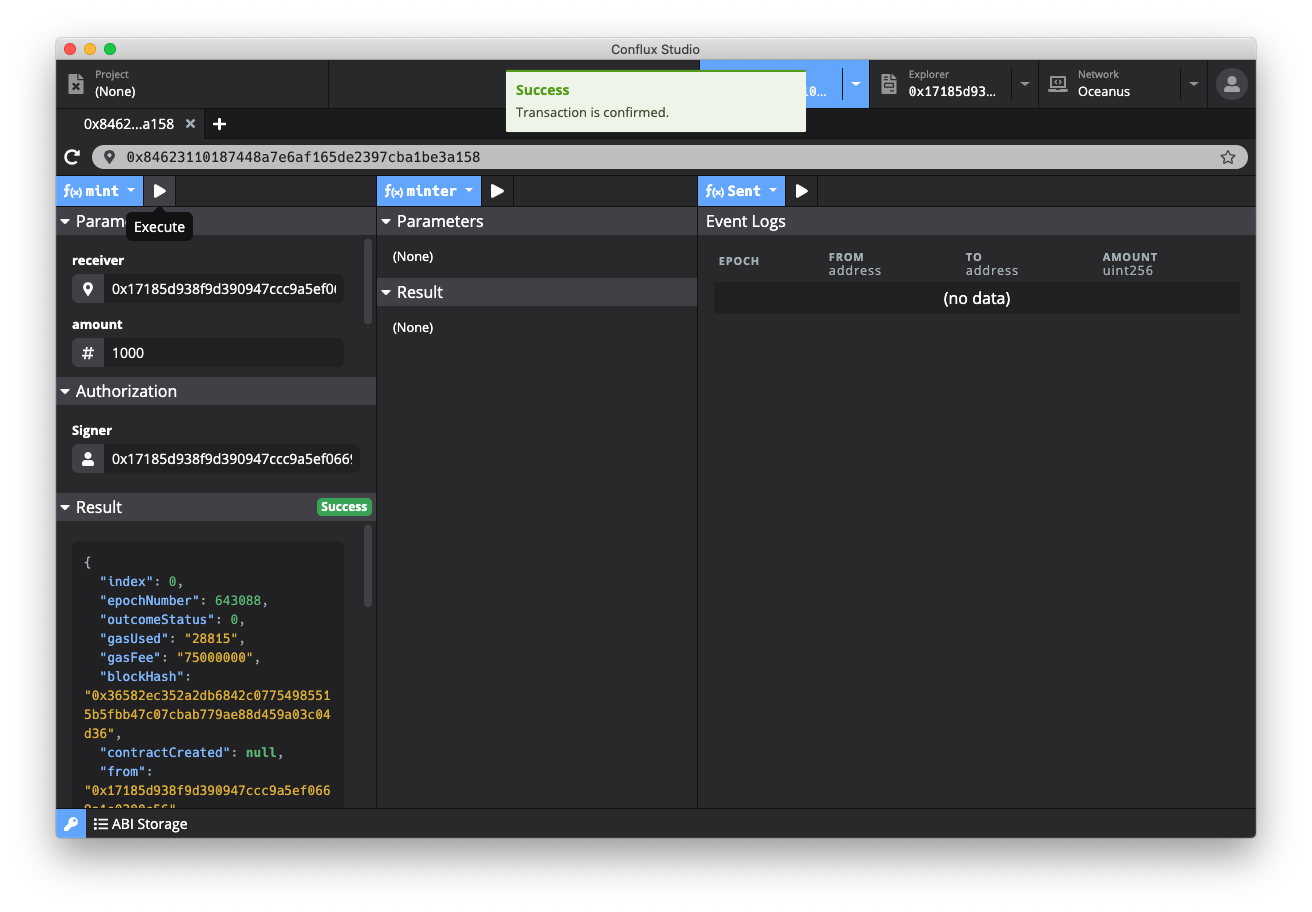Execute the mint function
This screenshot has width=1312, height=912.
[160, 191]
